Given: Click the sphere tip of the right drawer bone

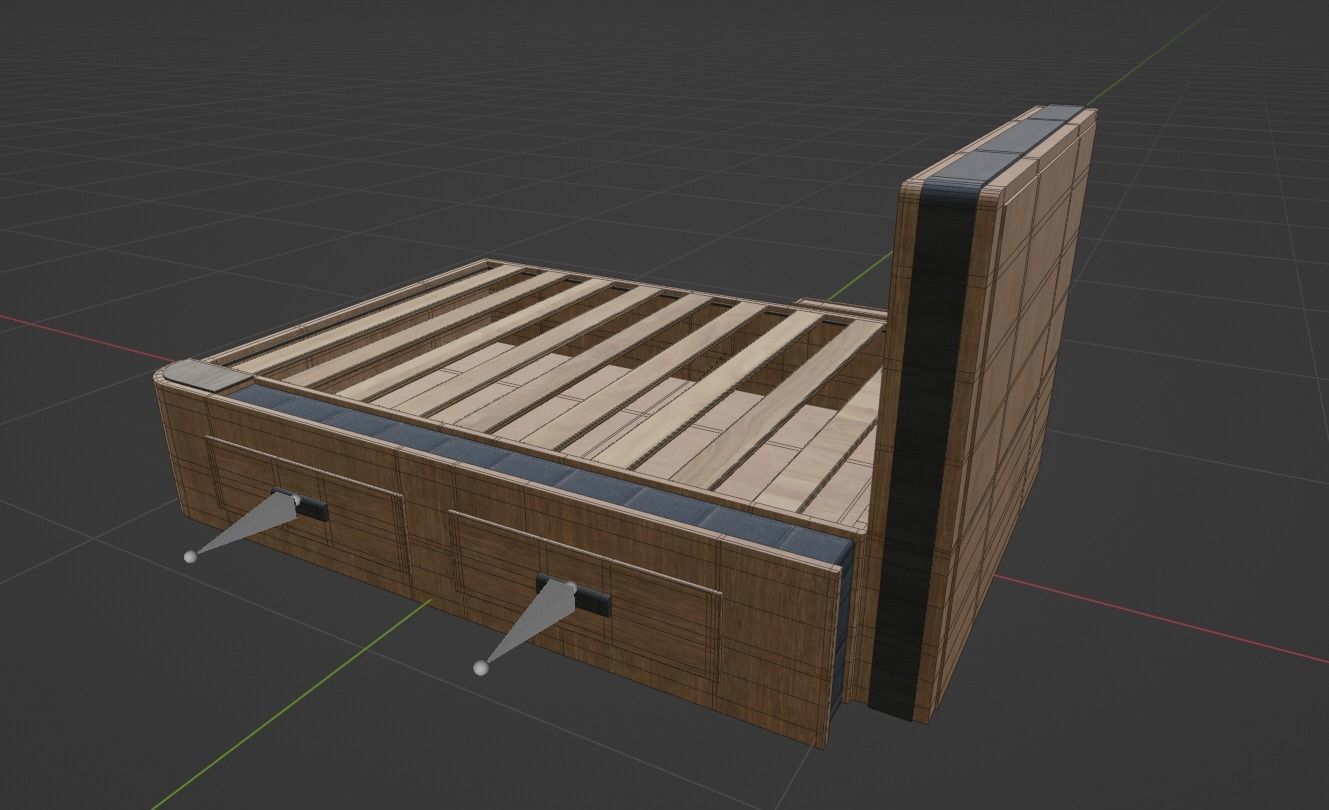Looking at the screenshot, I should 481,666.
